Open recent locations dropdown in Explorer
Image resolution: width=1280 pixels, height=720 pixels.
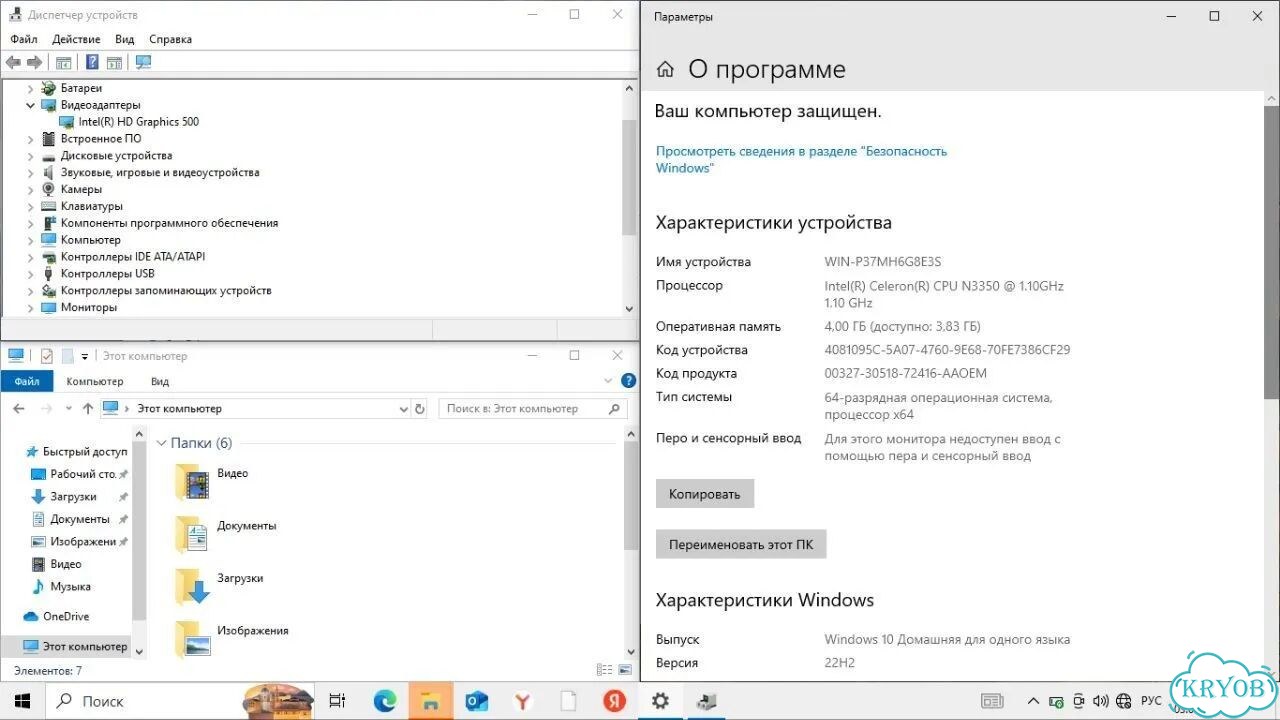tap(68, 409)
